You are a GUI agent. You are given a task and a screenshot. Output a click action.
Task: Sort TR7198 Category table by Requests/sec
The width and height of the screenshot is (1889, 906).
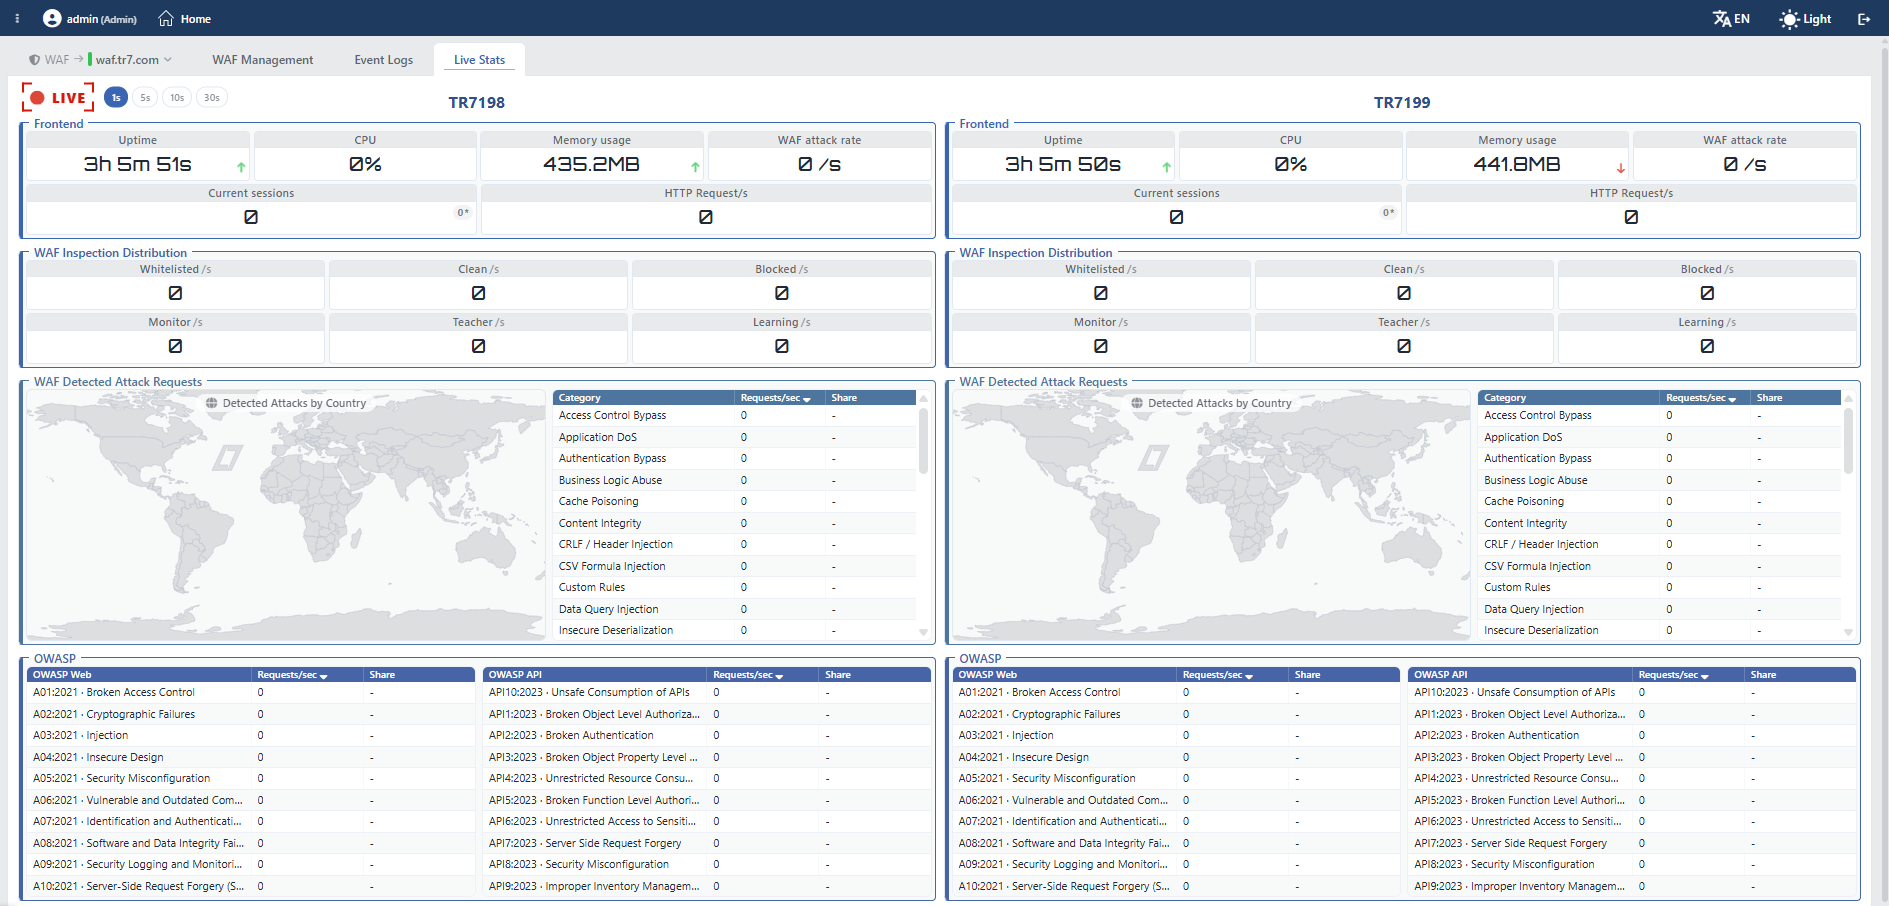coord(775,398)
